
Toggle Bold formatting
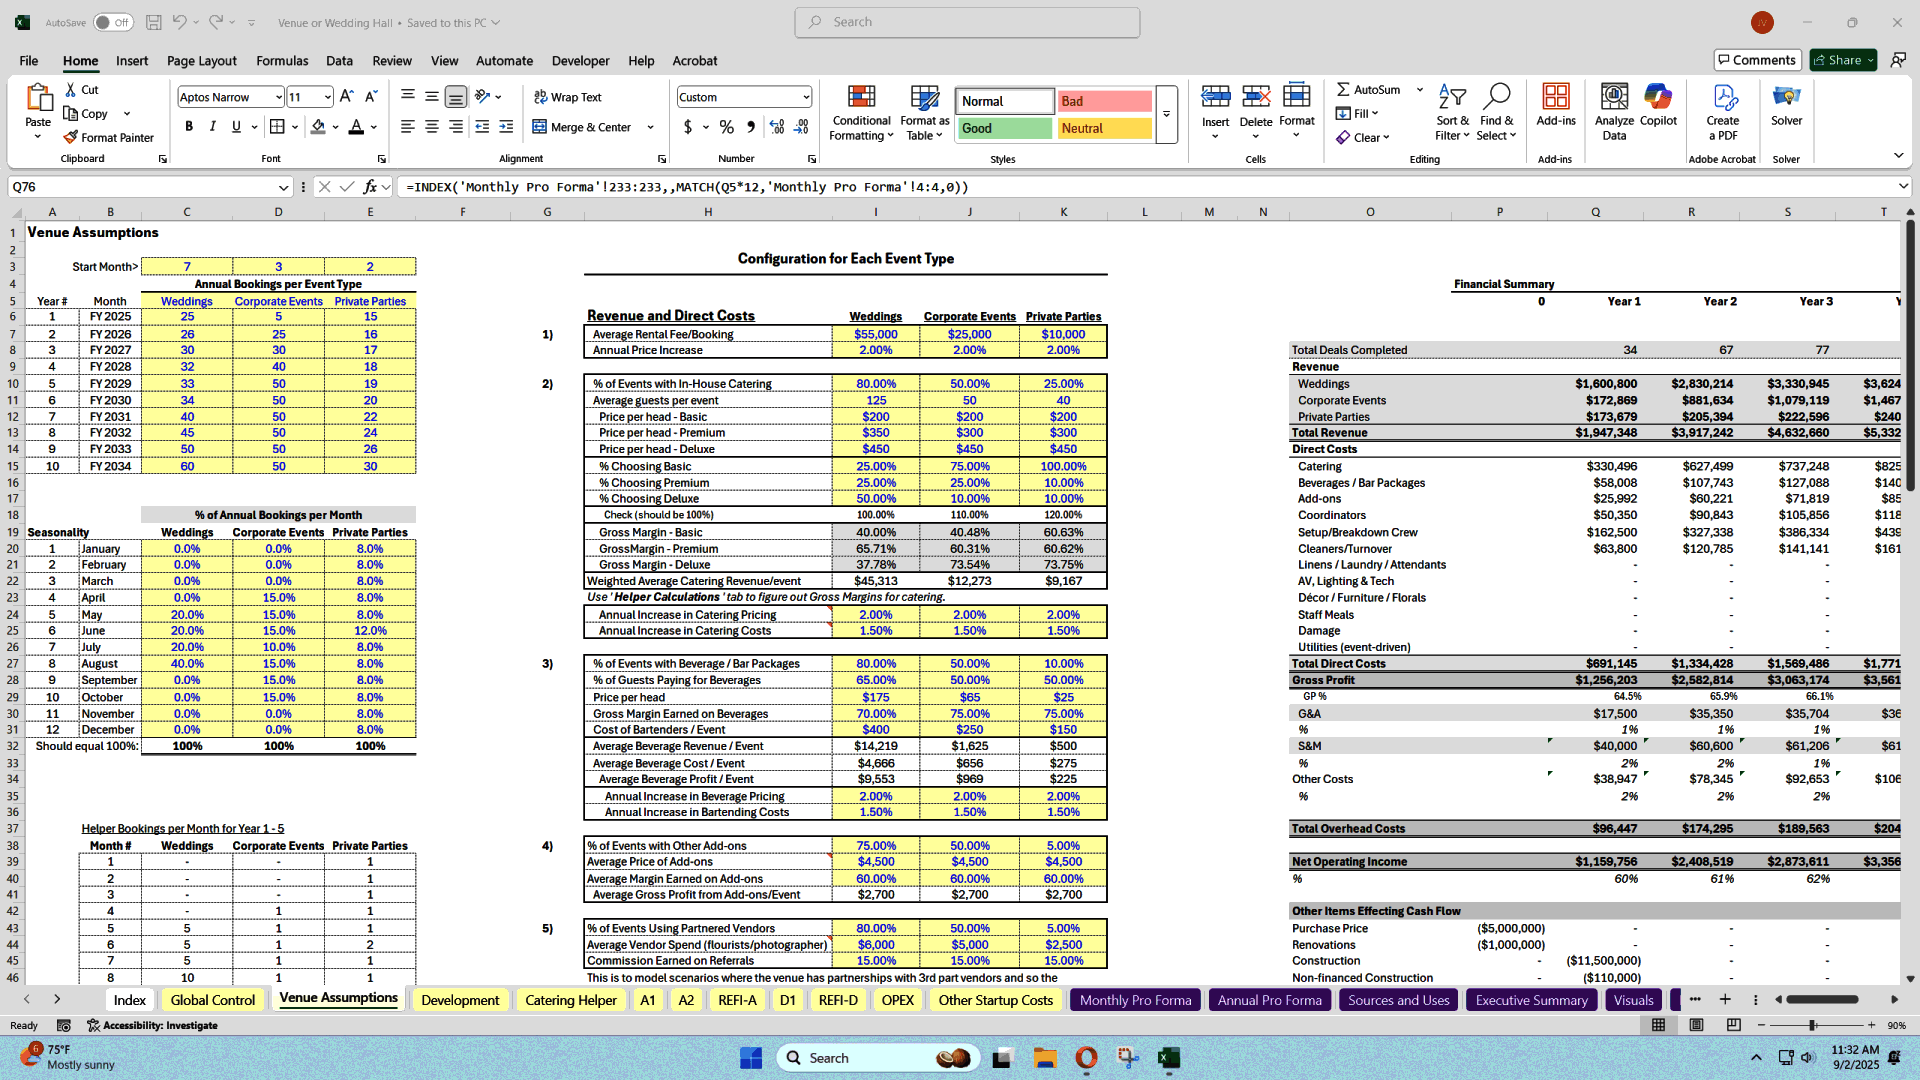point(188,127)
